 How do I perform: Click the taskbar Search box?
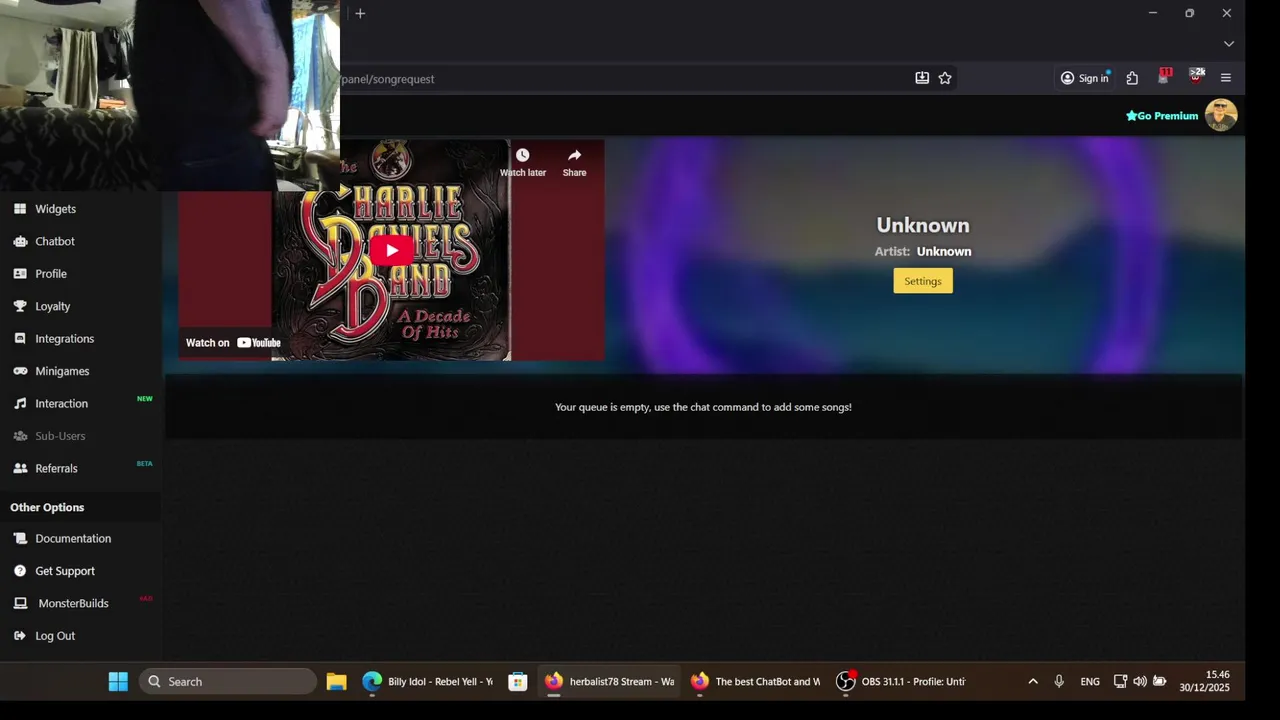[228, 681]
